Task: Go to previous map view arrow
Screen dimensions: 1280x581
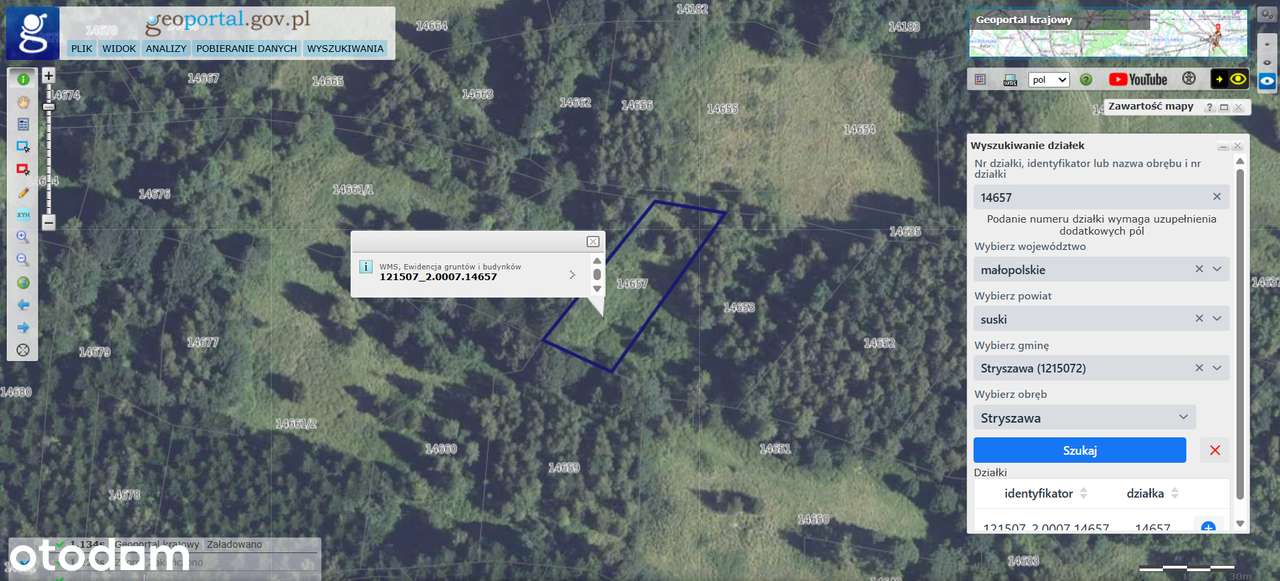Action: pyautogui.click(x=22, y=304)
